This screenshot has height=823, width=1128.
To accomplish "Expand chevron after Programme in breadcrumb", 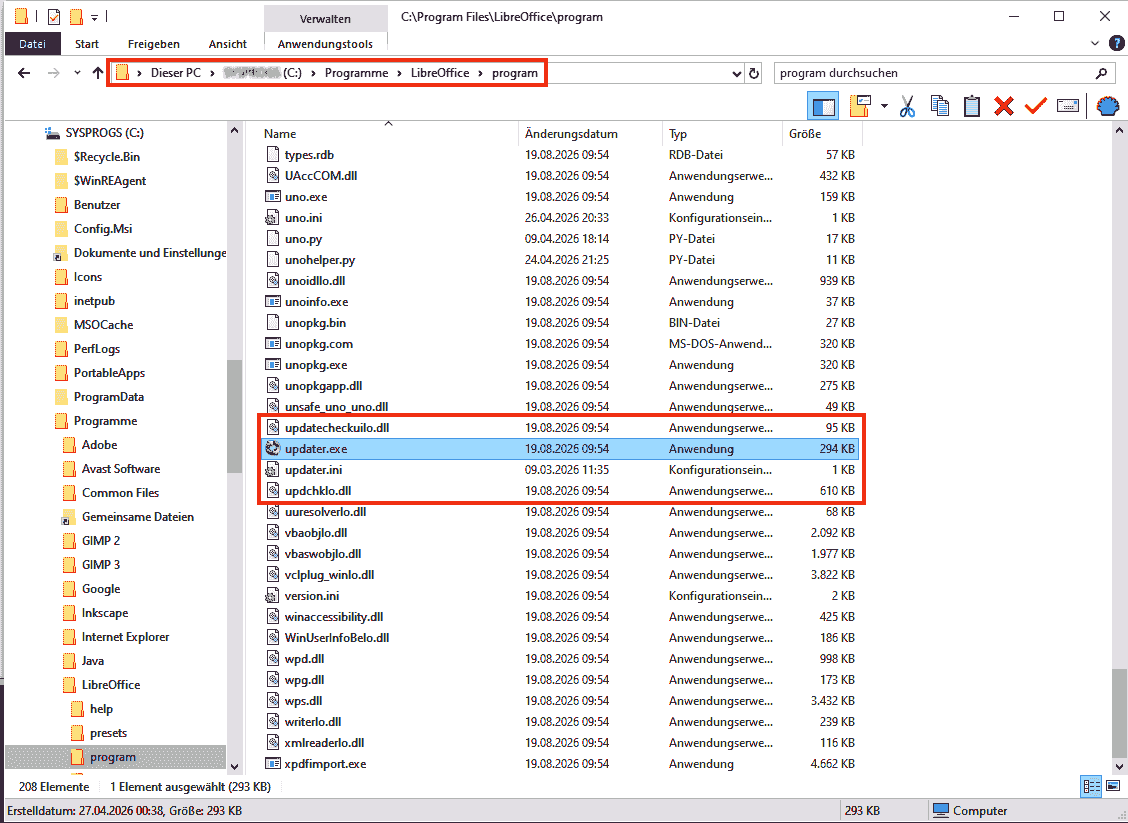I will (x=399, y=73).
